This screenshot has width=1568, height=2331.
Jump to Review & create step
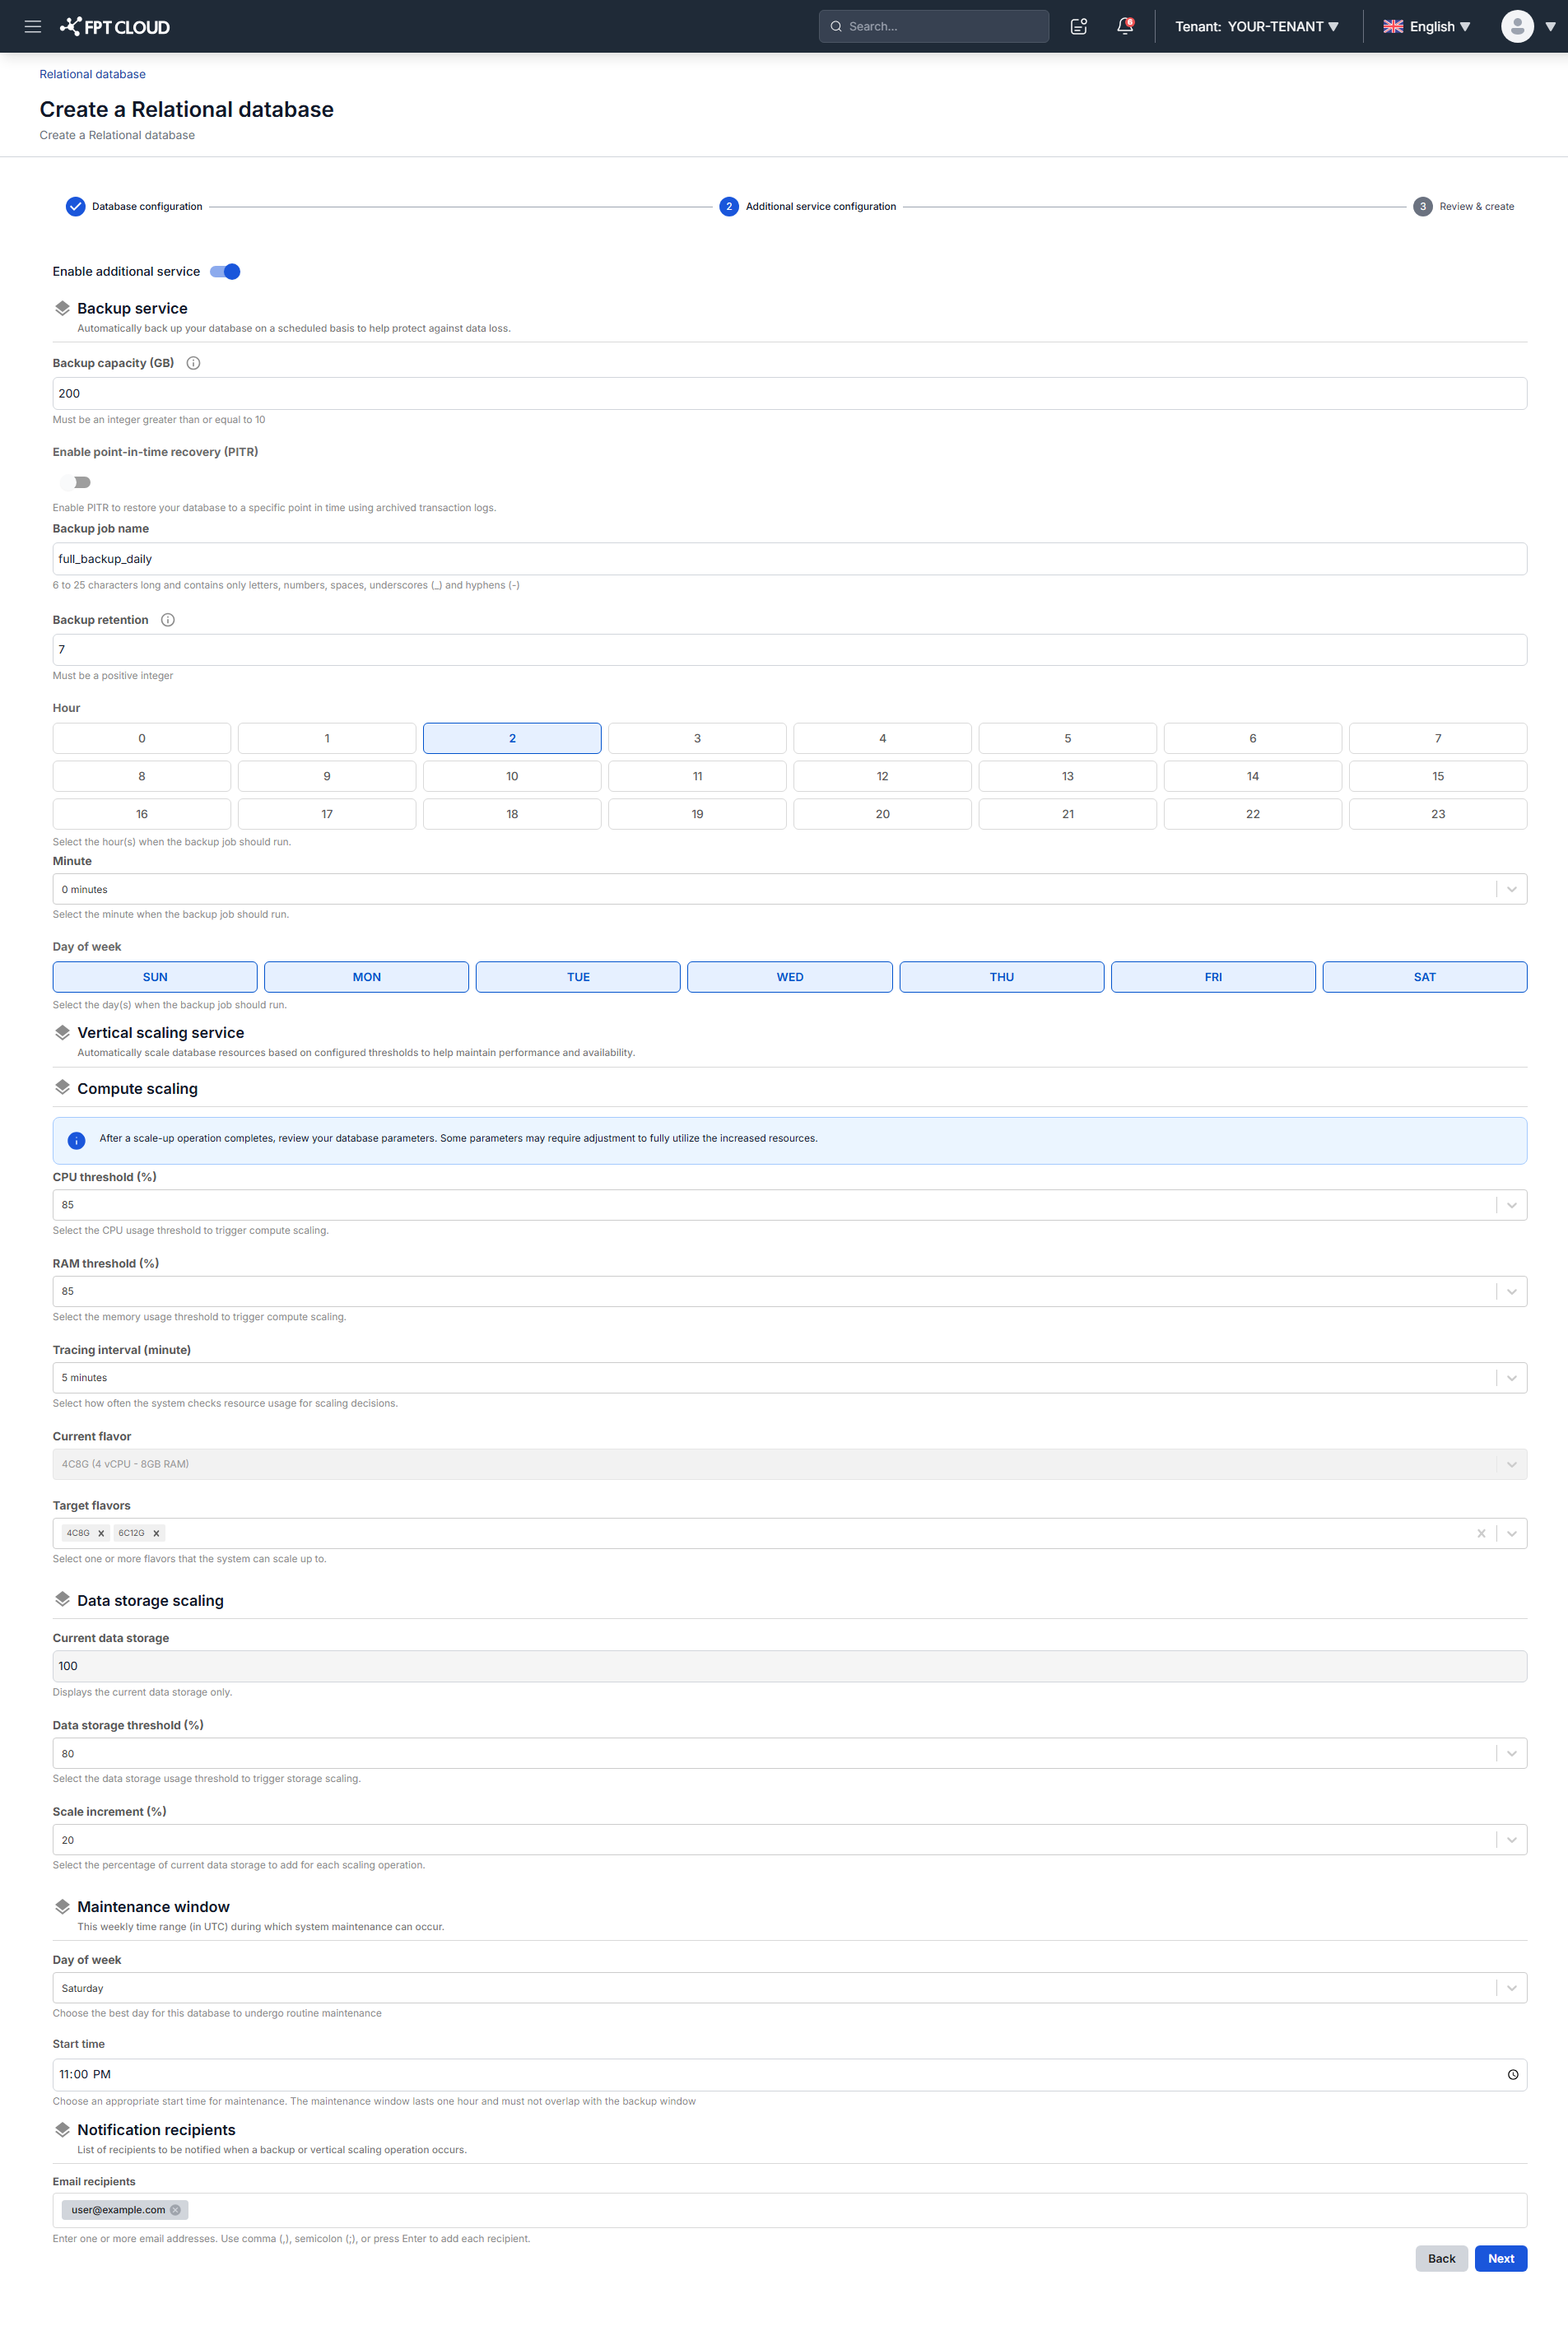pyautogui.click(x=1463, y=207)
